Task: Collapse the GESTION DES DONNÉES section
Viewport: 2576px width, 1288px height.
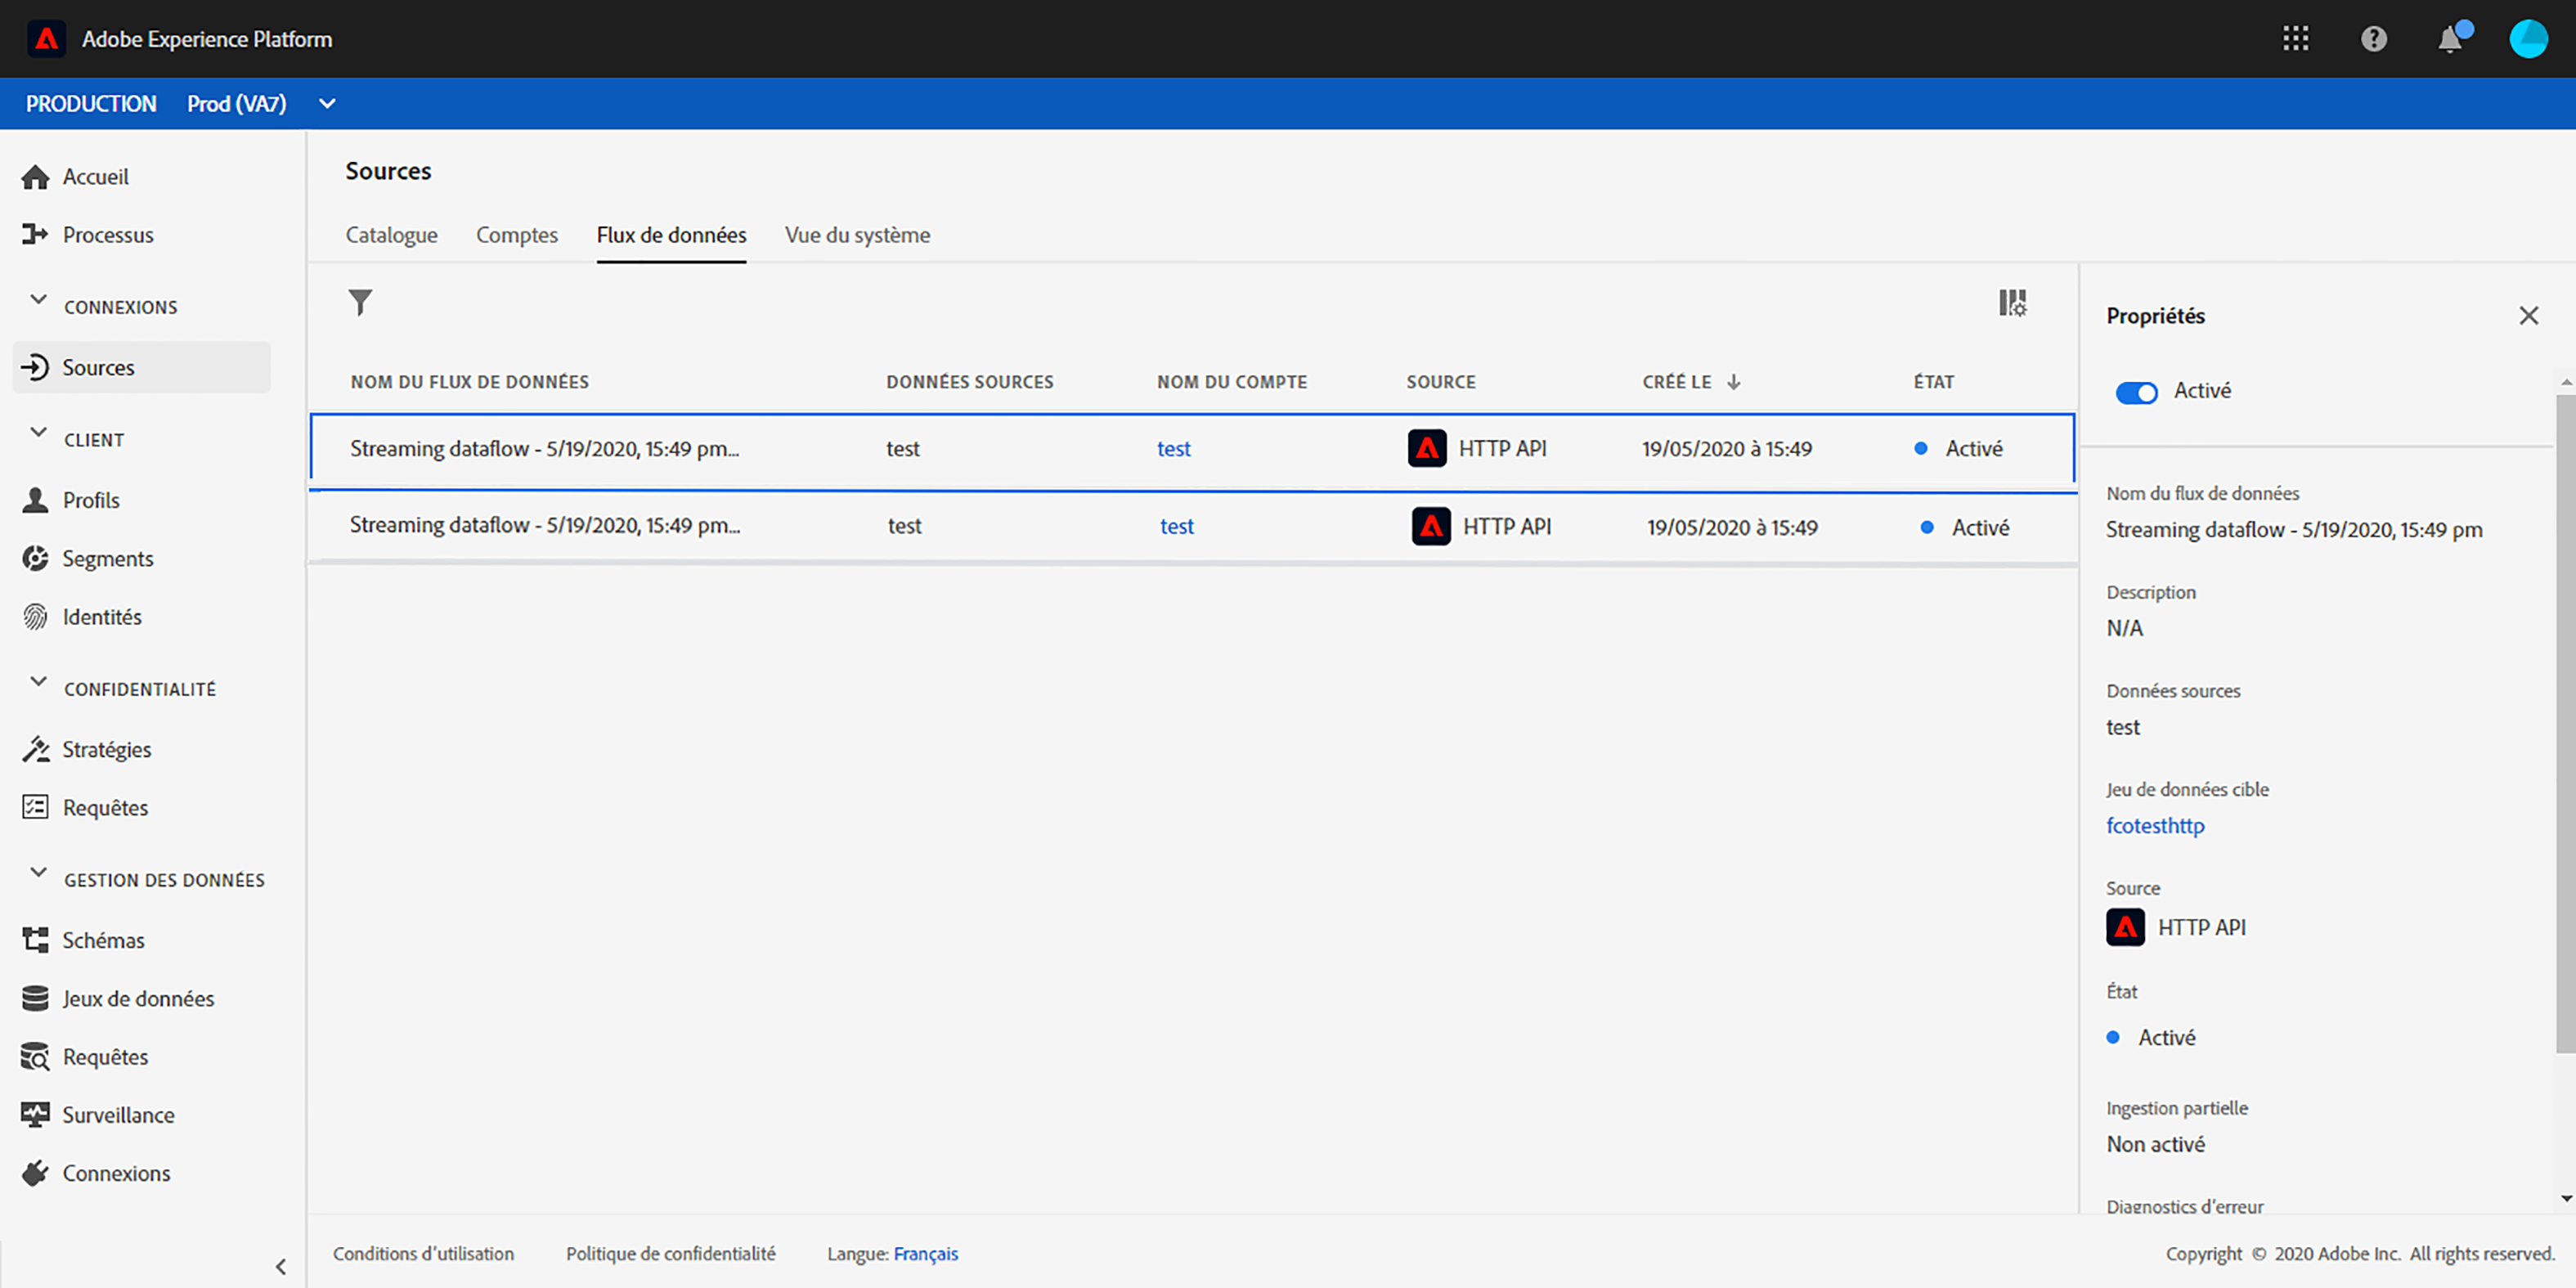Action: (39, 872)
